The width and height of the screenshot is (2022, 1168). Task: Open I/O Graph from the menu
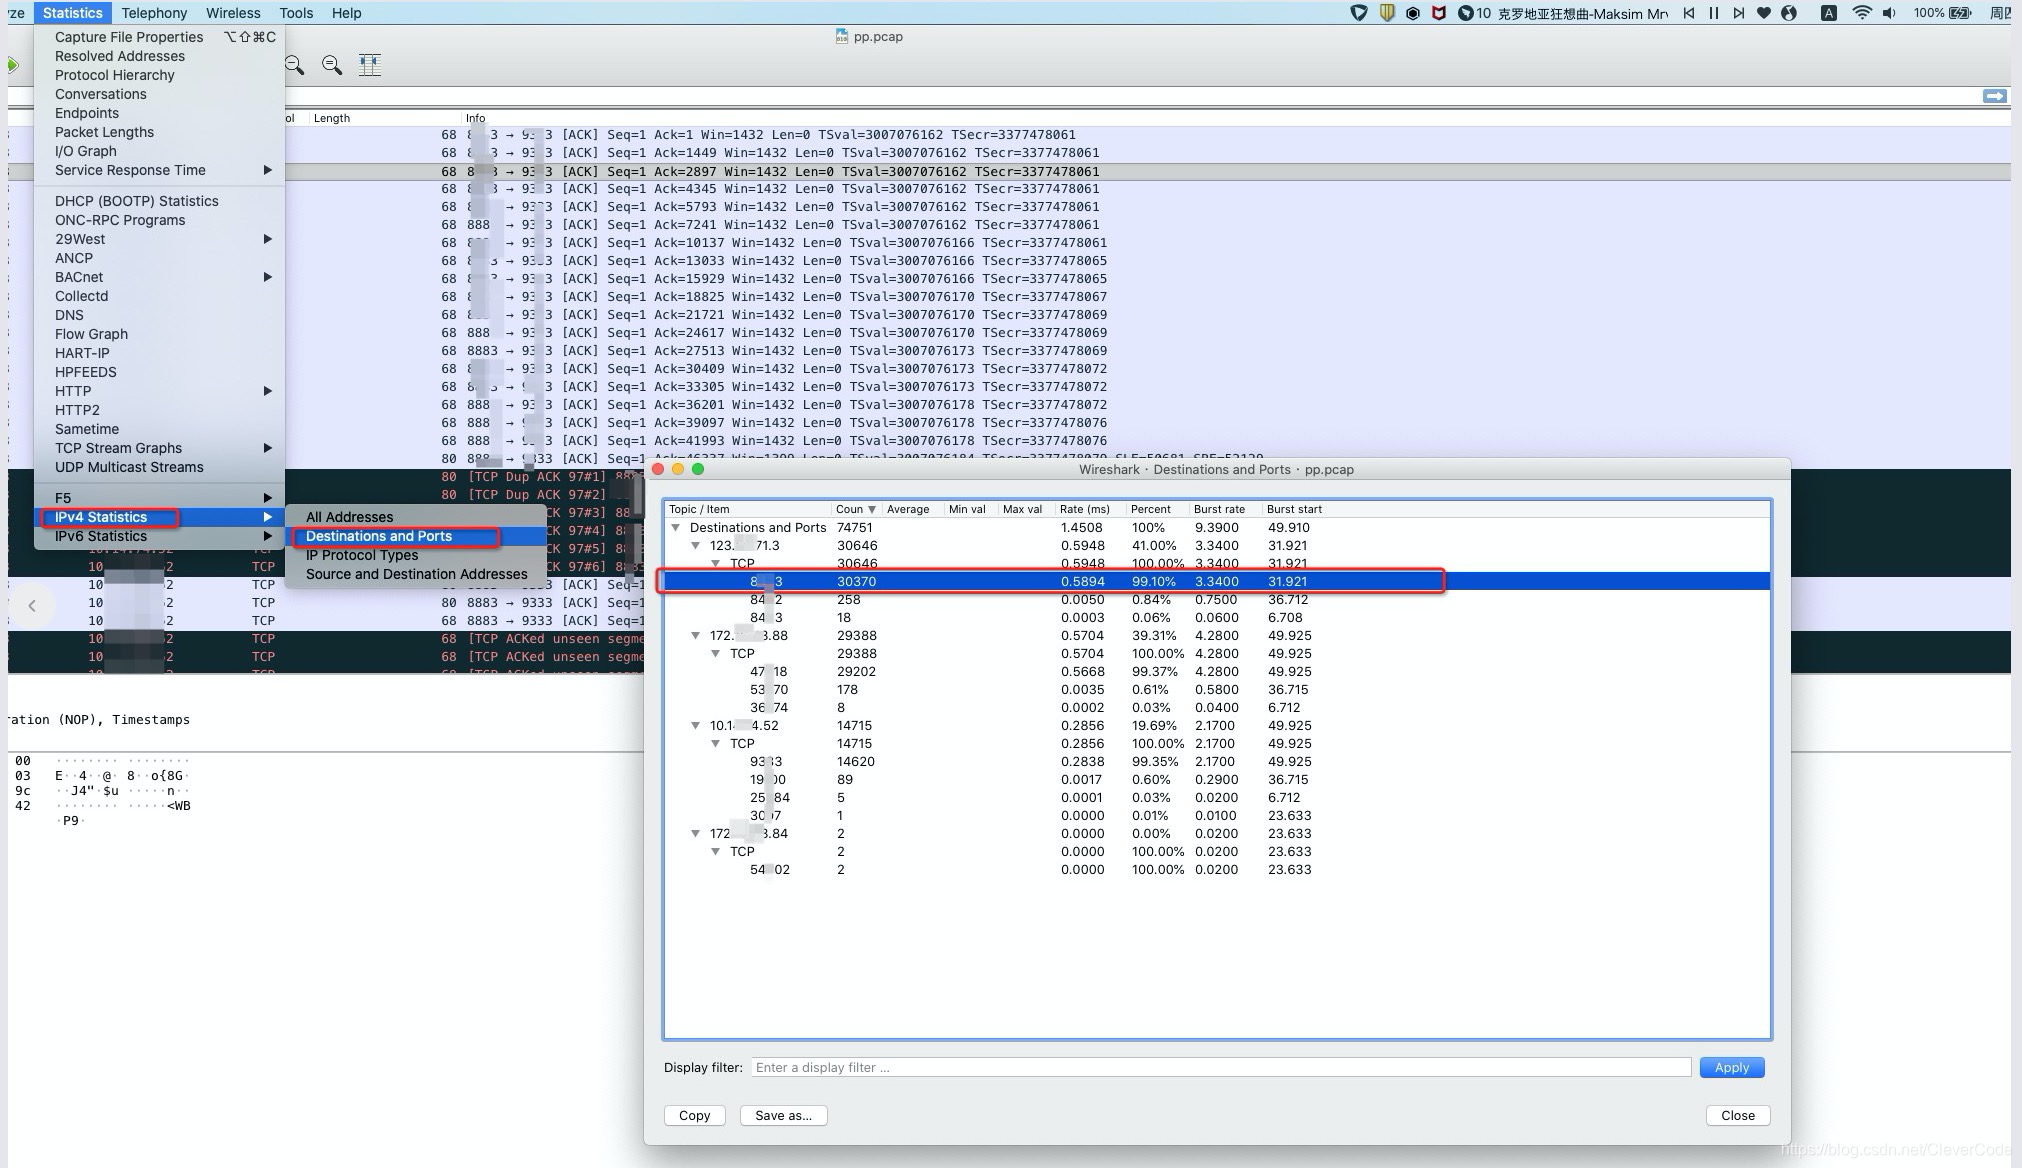160,151
